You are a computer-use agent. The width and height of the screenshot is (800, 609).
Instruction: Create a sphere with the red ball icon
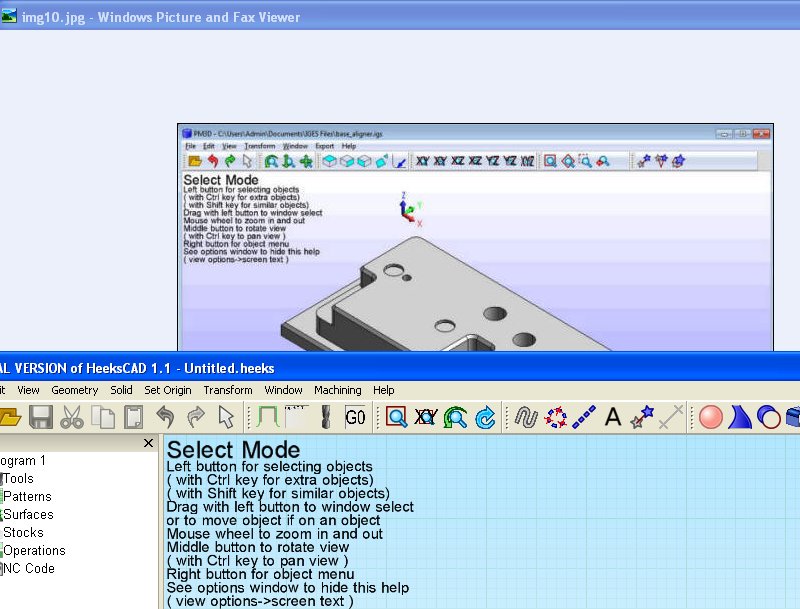(x=711, y=417)
